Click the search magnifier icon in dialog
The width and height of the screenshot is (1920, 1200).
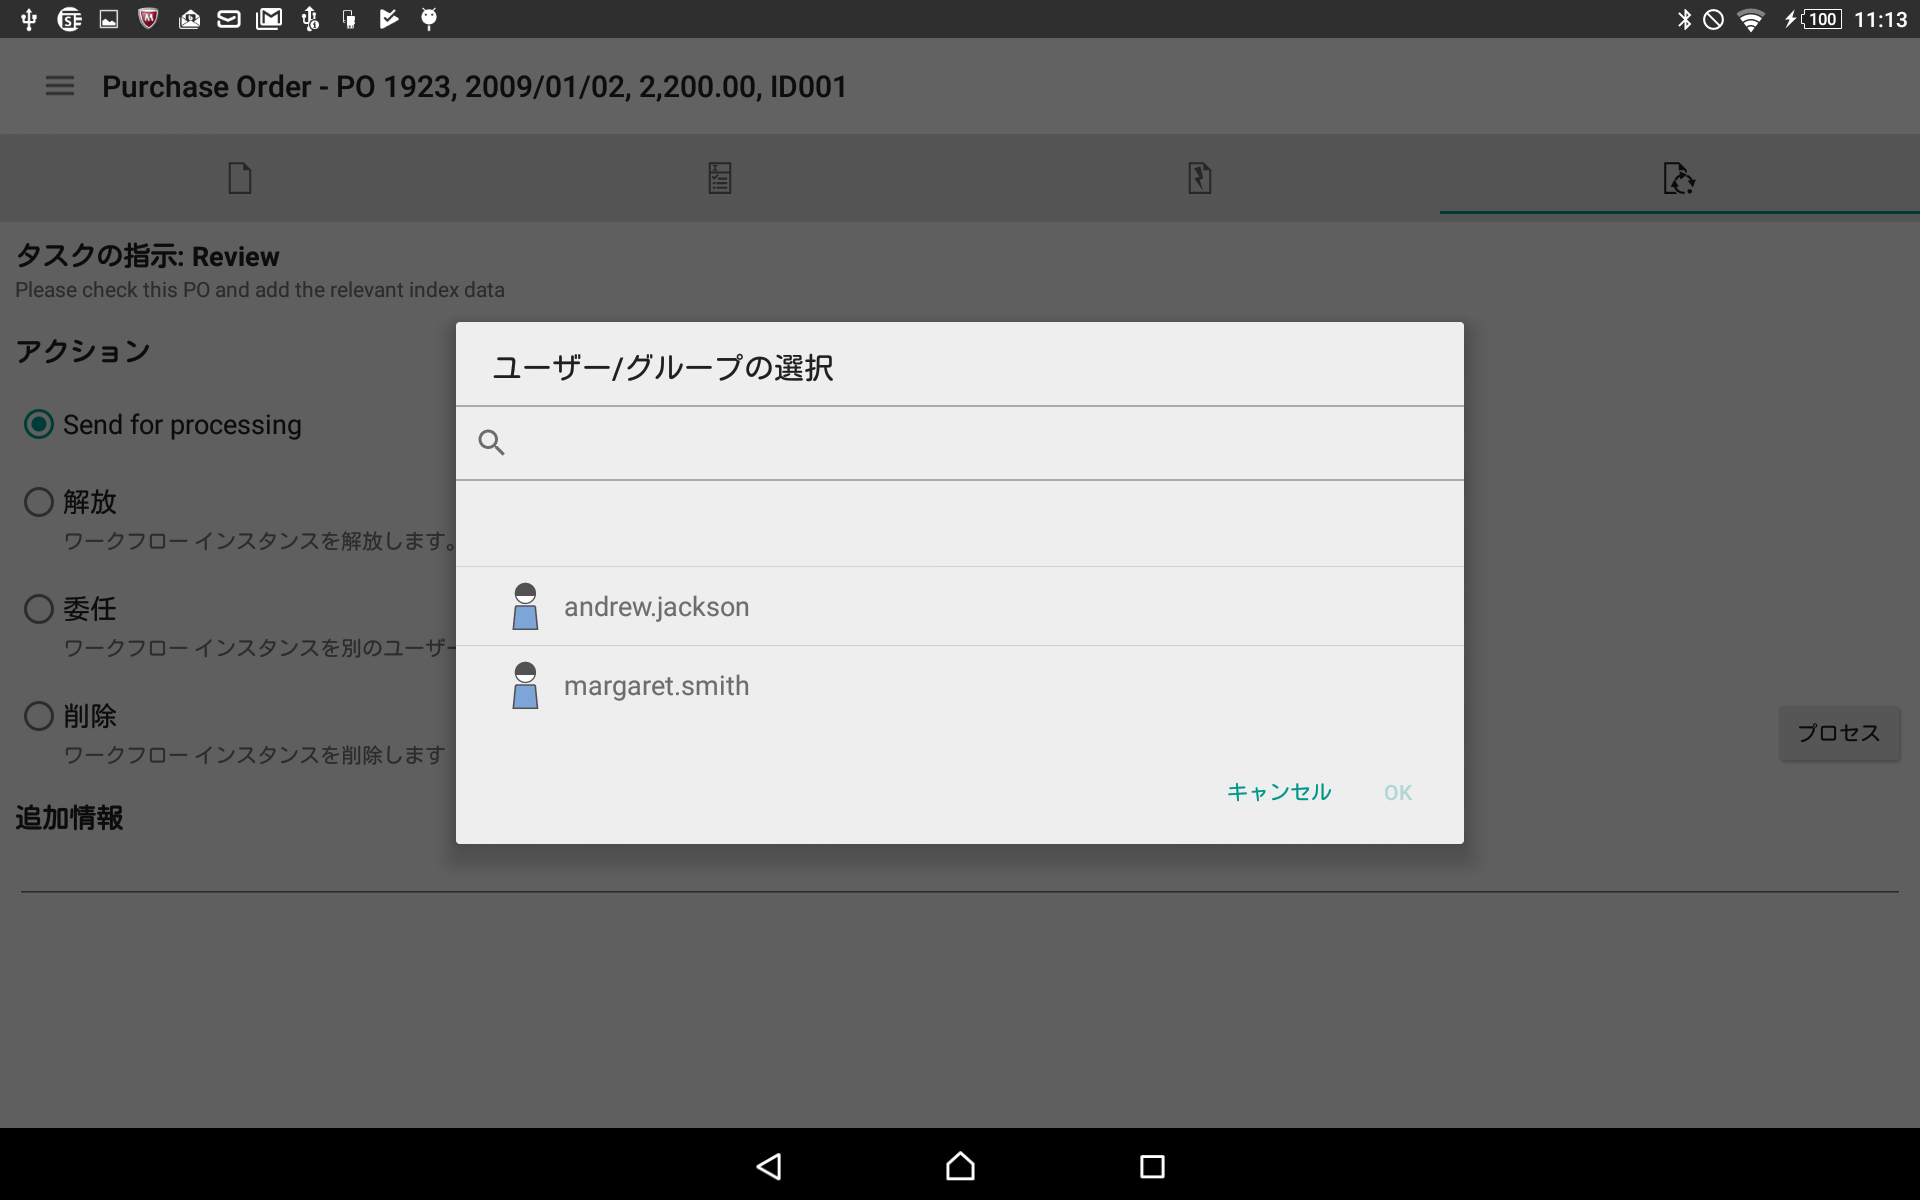pyautogui.click(x=491, y=442)
